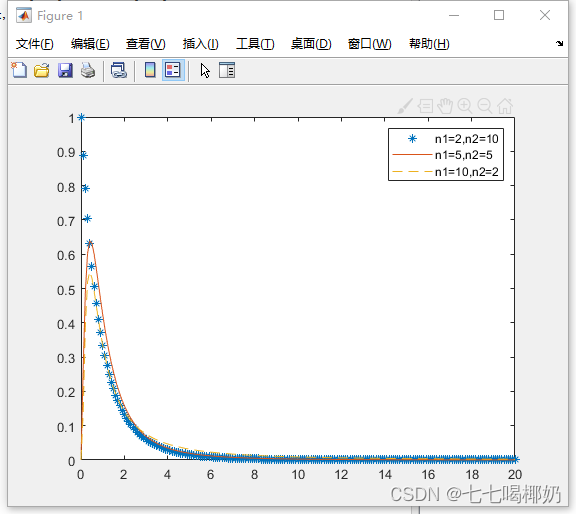Click the axes Data Tips icon
The width and height of the screenshot is (576, 514).
[425, 106]
